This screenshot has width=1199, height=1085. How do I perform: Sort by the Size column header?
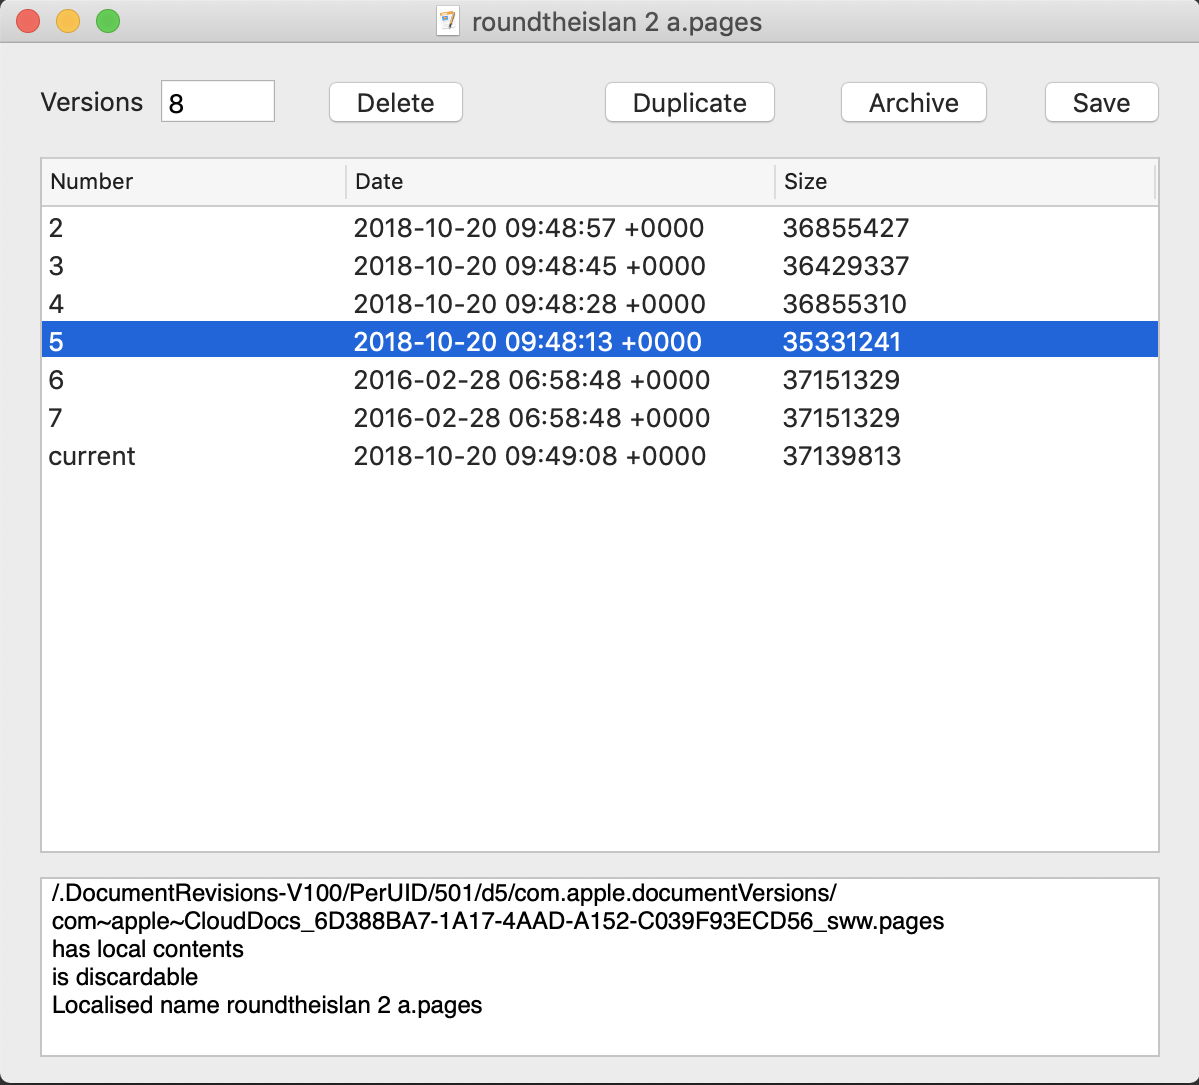pyautogui.click(x=964, y=182)
